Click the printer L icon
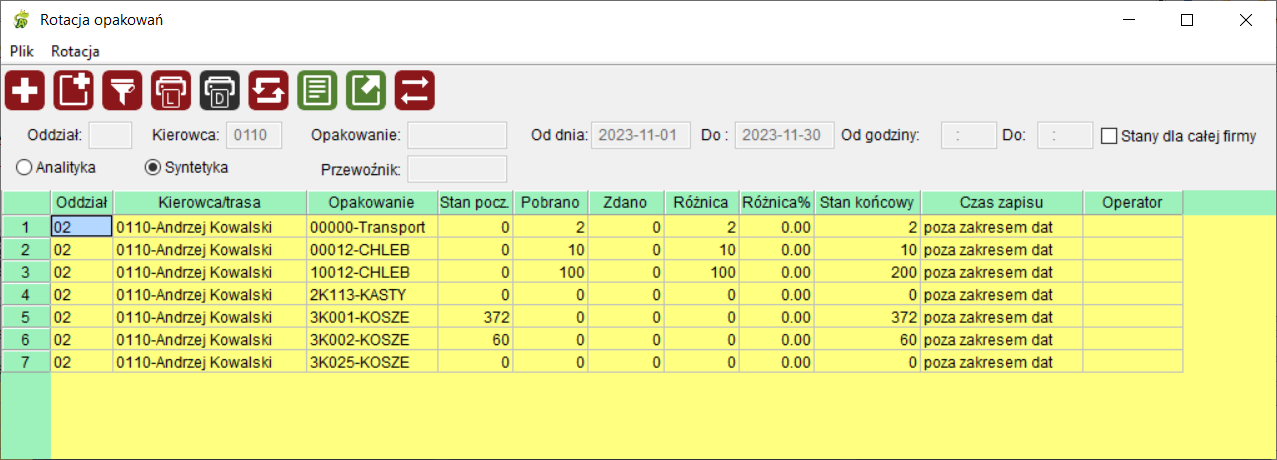1277x460 pixels. click(x=171, y=91)
